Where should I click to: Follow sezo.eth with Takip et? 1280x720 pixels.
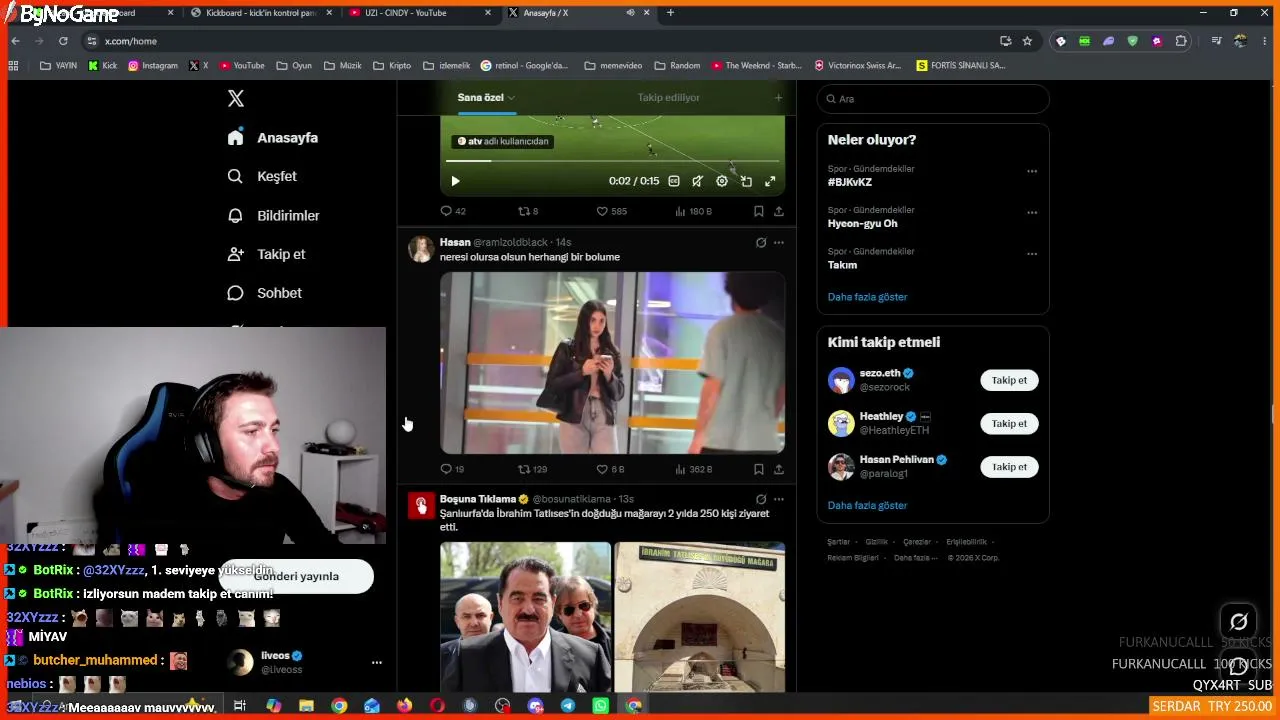[x=1009, y=380]
